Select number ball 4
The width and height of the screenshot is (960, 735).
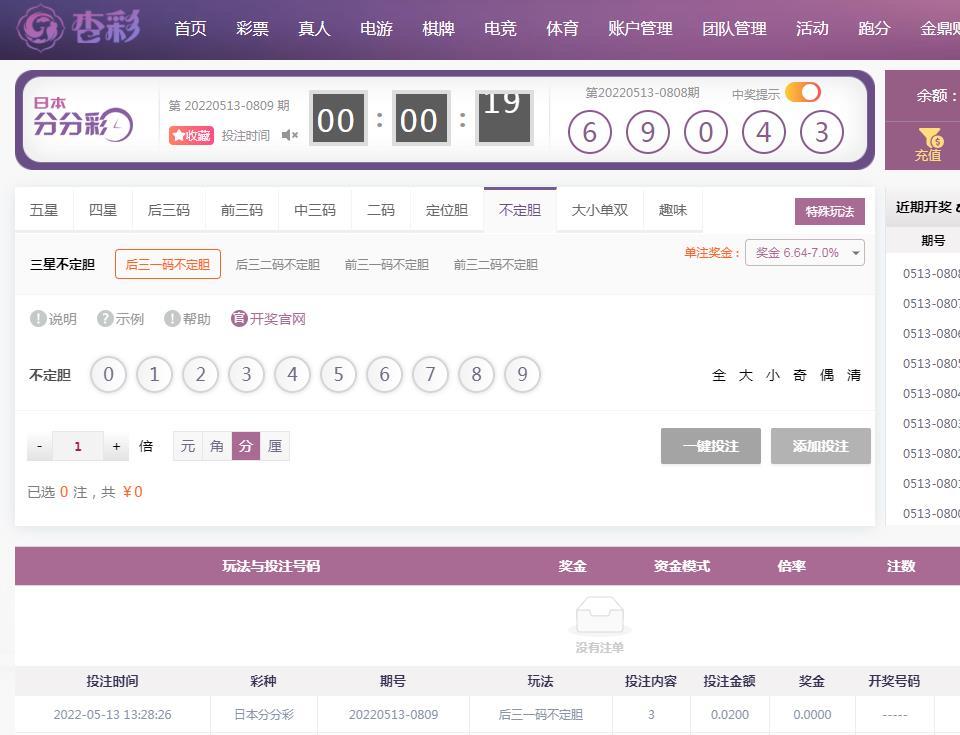click(x=293, y=374)
